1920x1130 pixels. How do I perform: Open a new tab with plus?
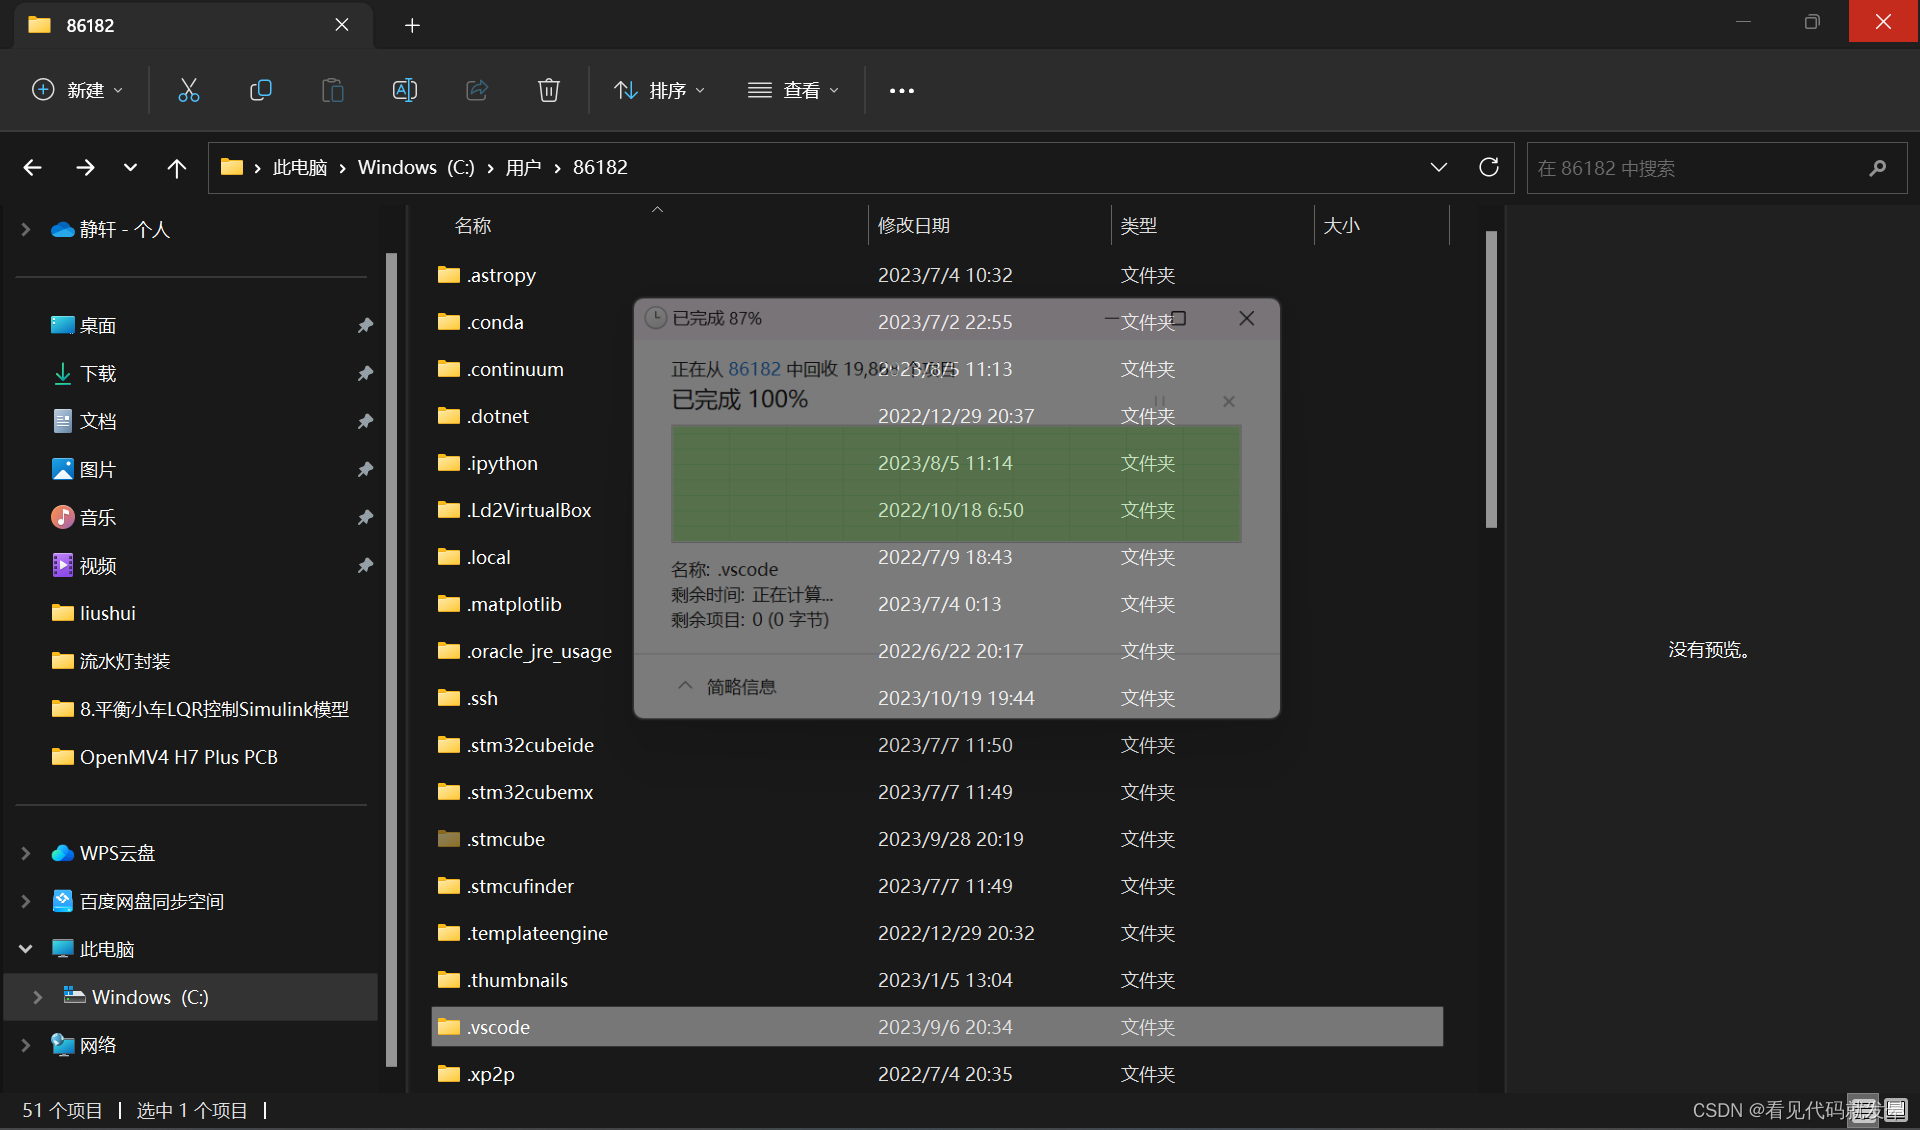tap(412, 25)
